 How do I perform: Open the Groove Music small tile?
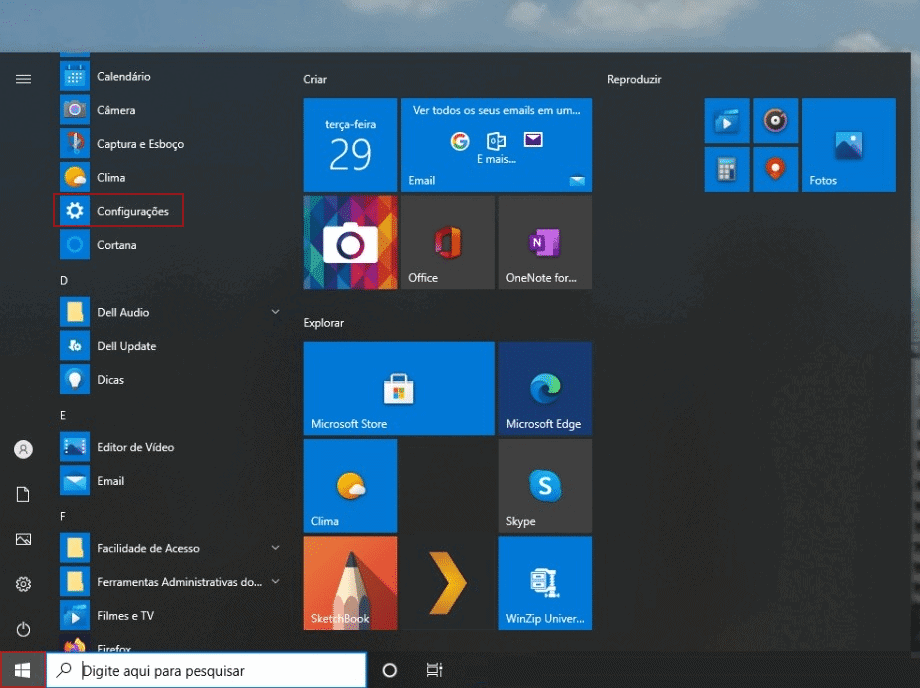[x=776, y=121]
